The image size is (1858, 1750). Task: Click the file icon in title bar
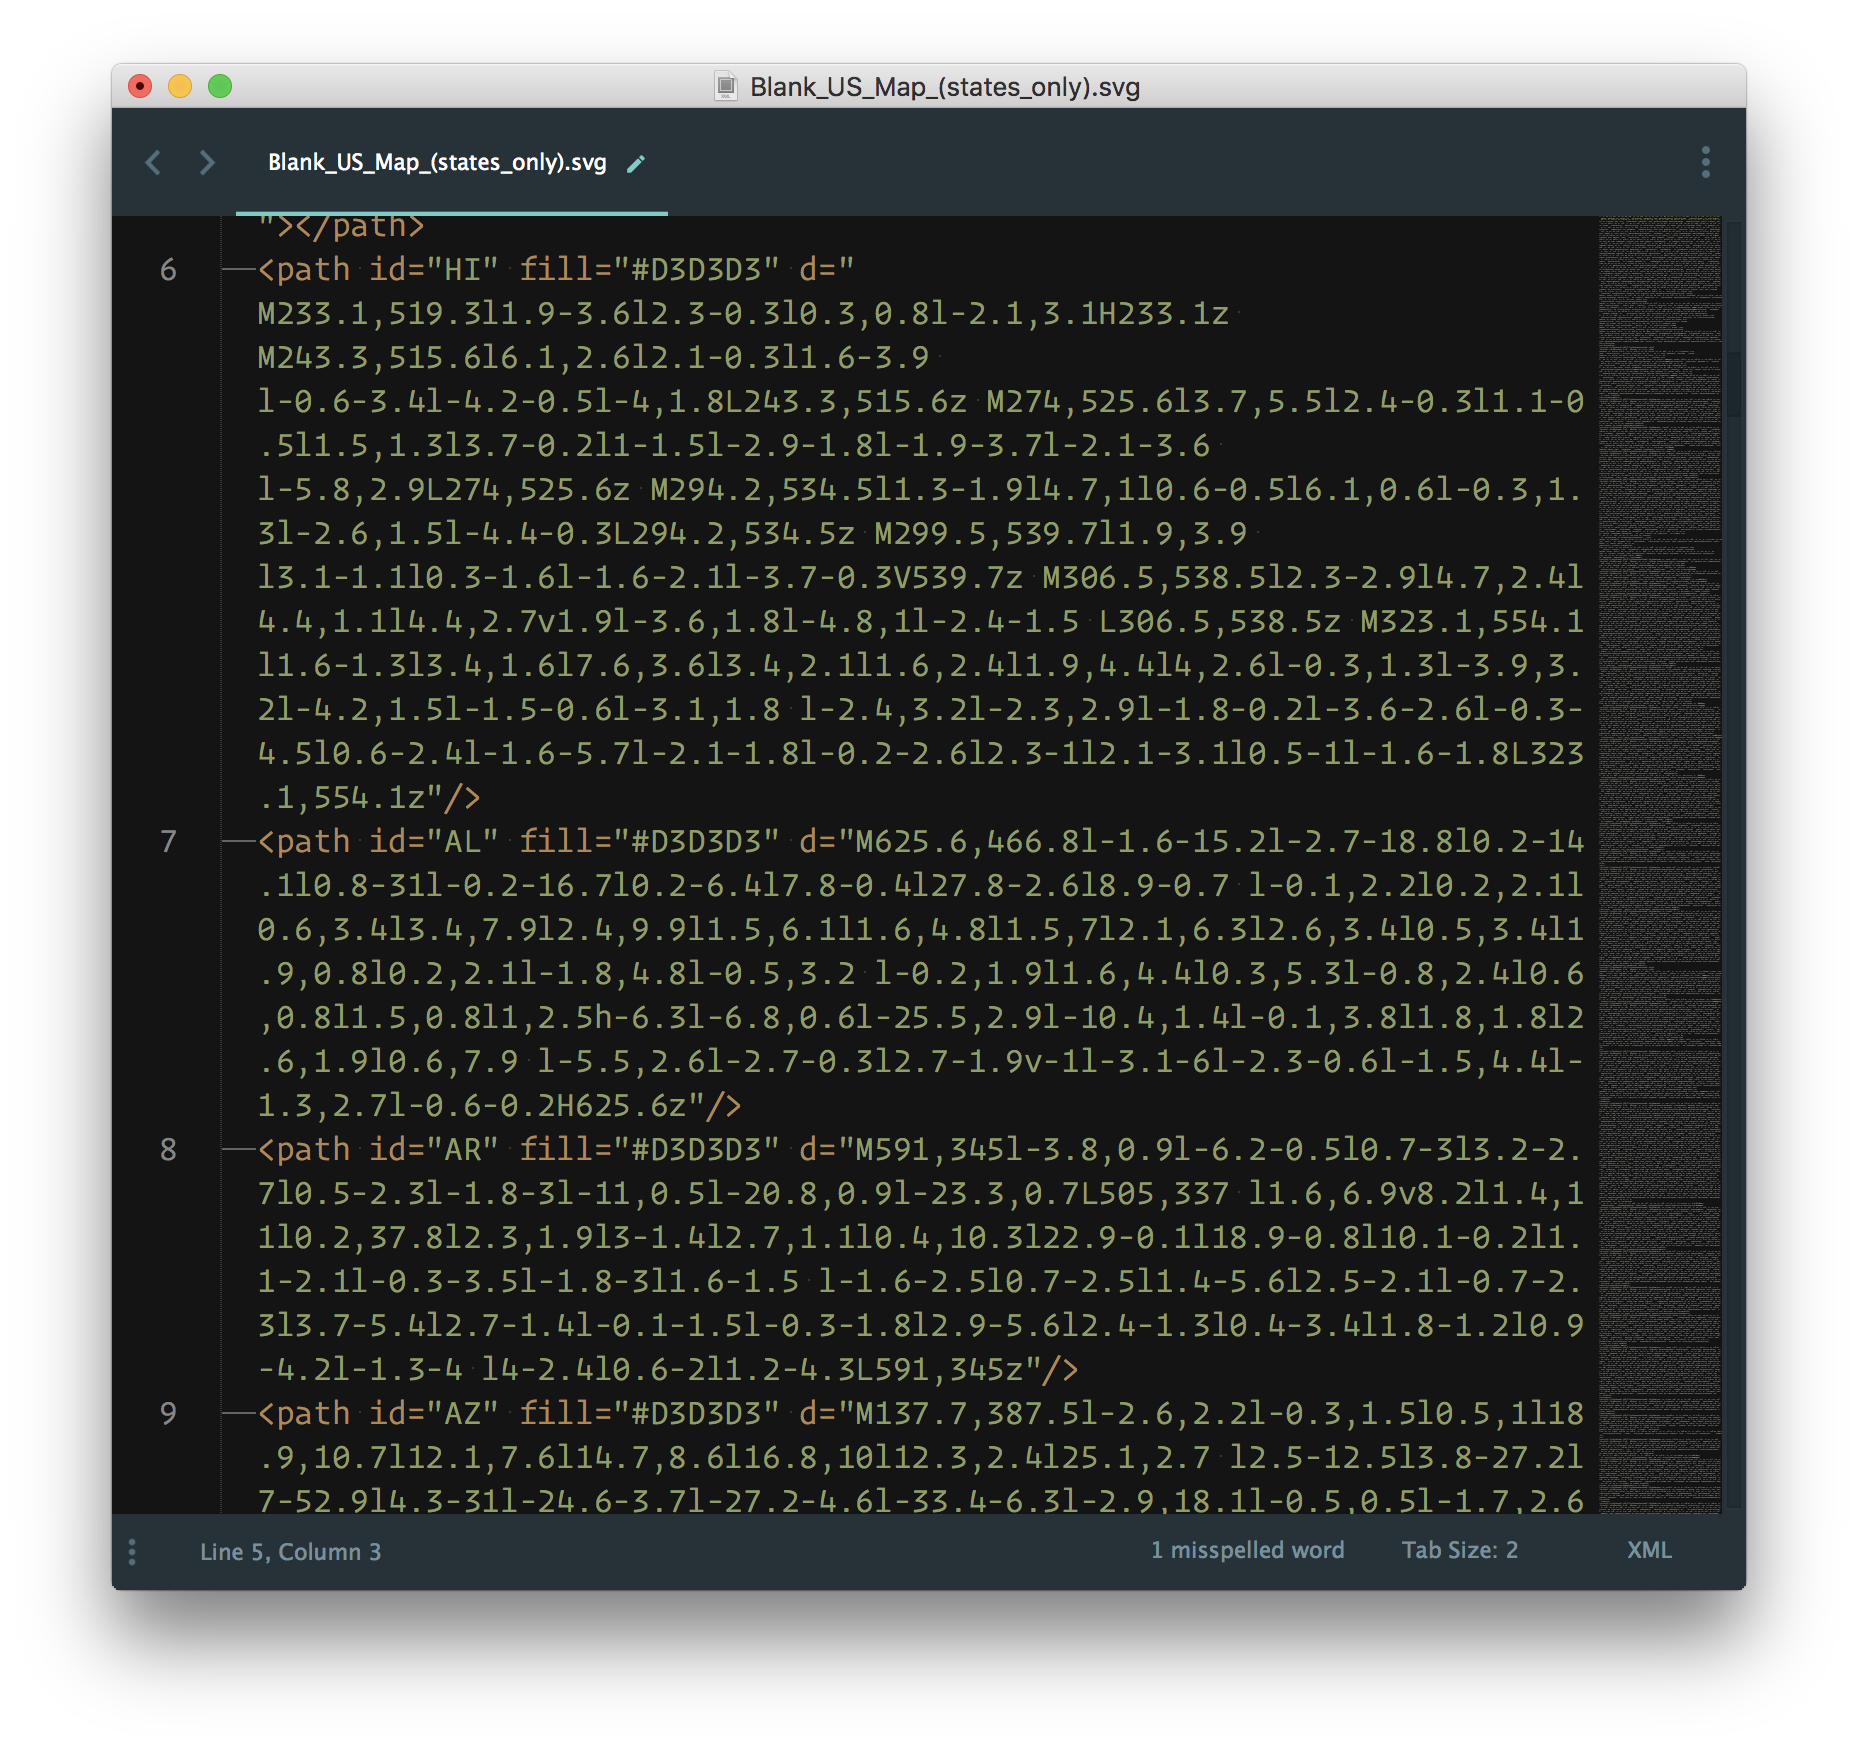[726, 87]
